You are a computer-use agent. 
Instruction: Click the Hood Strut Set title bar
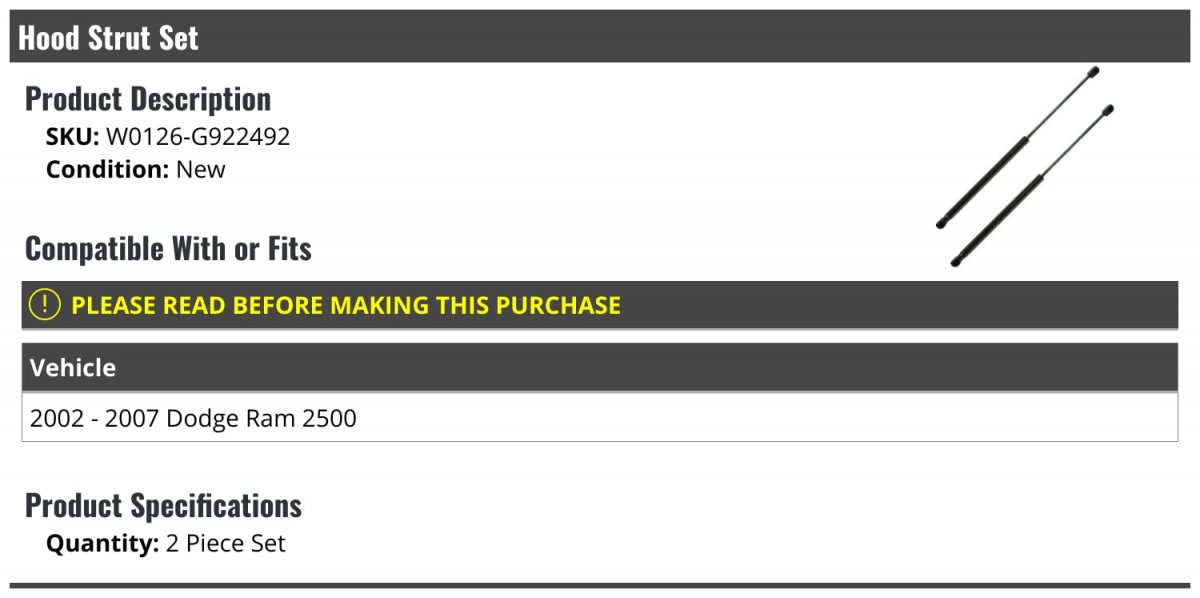600,37
